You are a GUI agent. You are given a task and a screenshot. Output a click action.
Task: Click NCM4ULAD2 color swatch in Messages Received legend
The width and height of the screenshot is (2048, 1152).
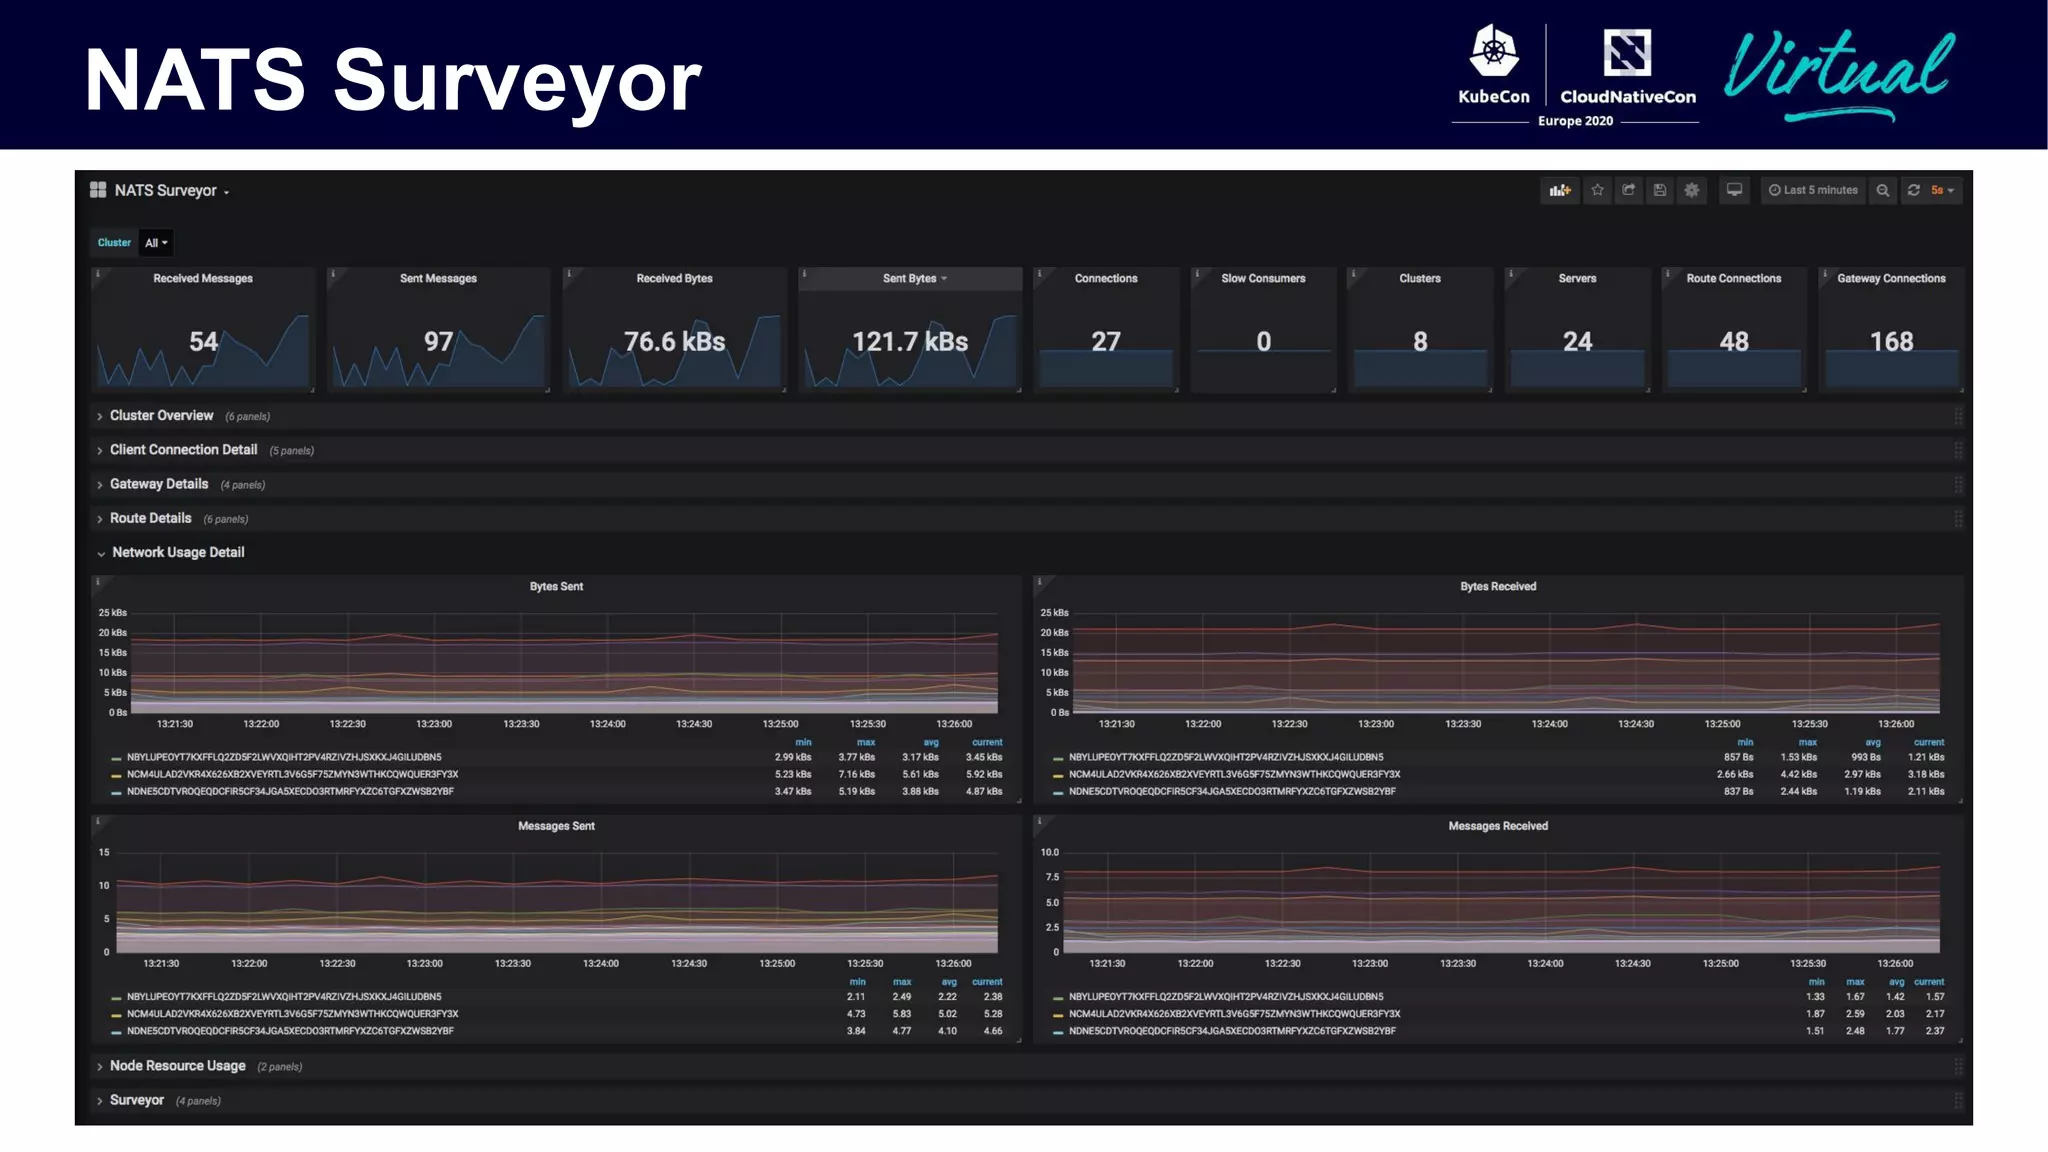click(x=1058, y=1015)
